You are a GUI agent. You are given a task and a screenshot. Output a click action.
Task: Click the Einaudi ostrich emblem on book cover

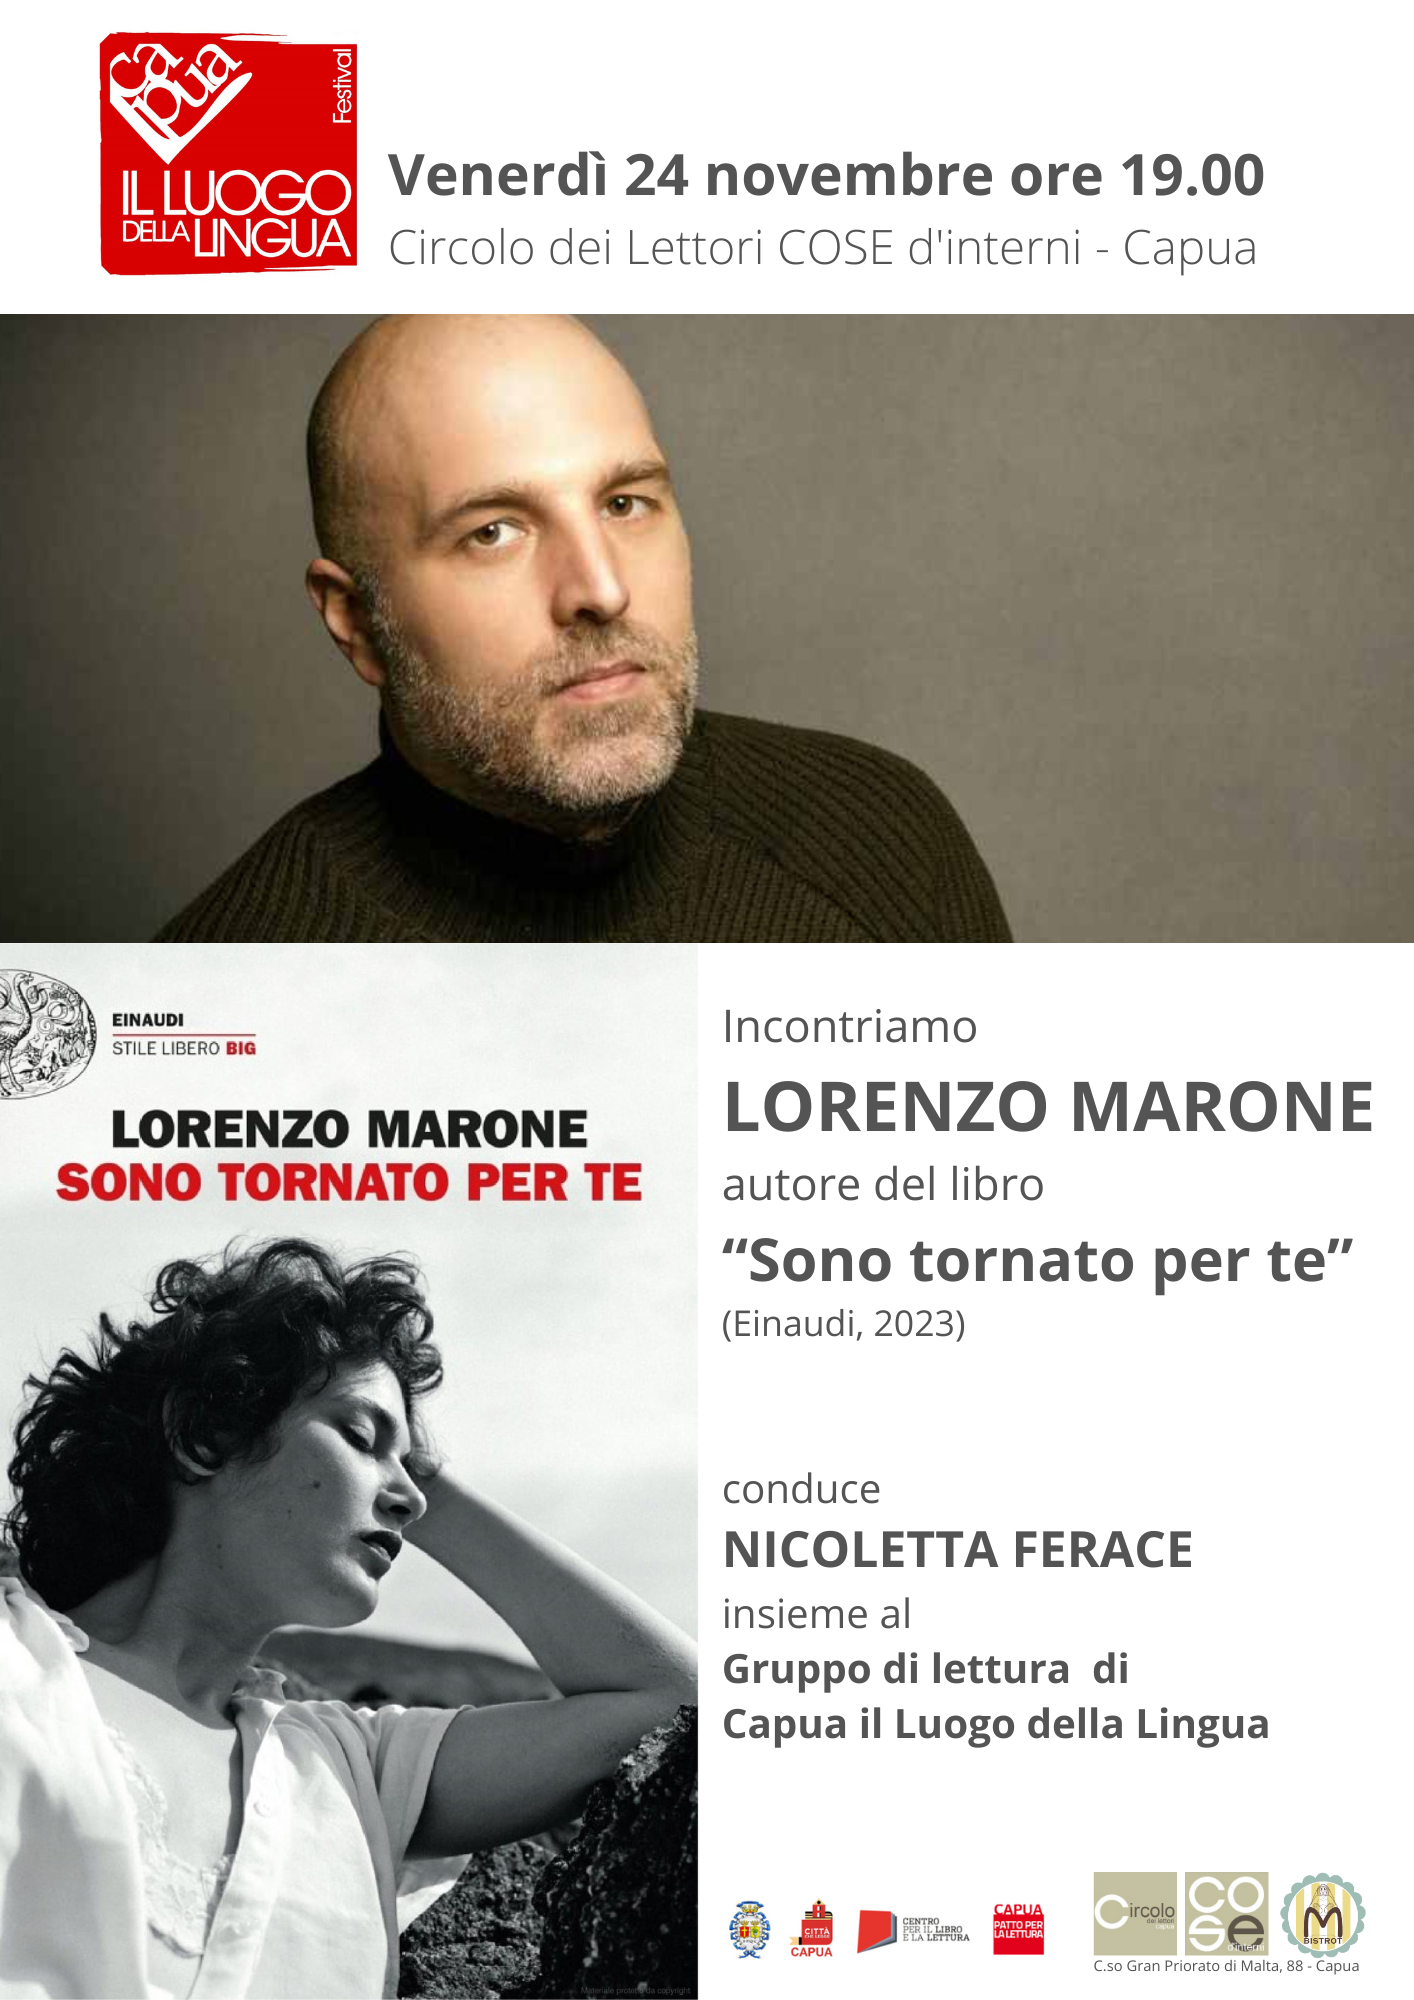(45, 1035)
